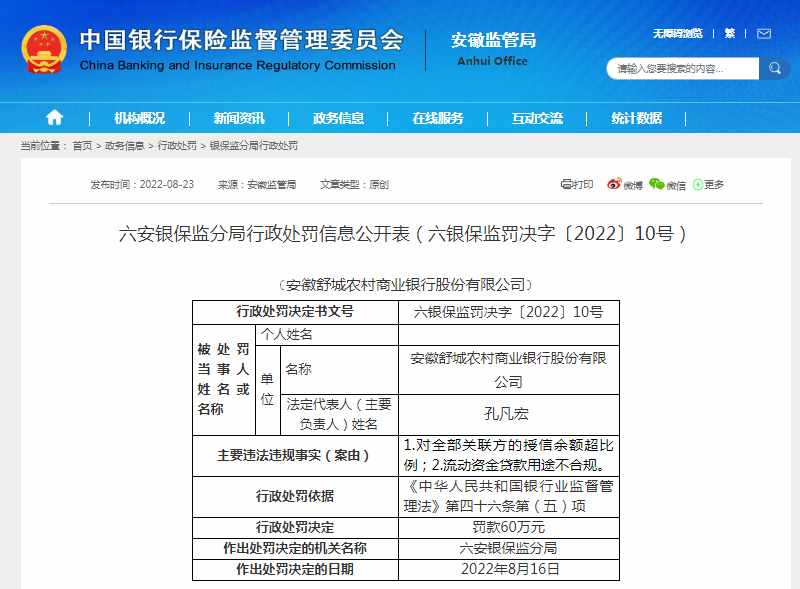Click the 行政处罚决定 label cell
Image resolution: width=800 pixels, height=589 pixels.
pyautogui.click(x=295, y=528)
